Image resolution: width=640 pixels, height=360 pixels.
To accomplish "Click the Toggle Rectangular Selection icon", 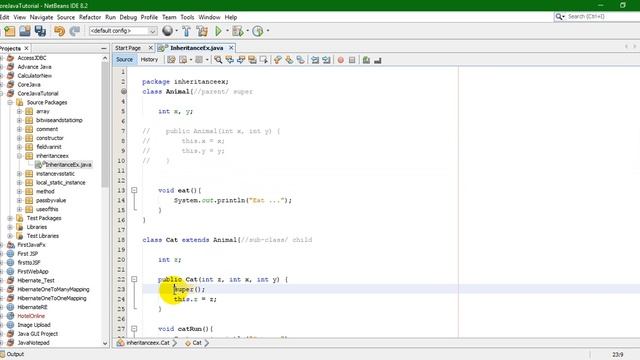I will pyautogui.click(x=264, y=60).
